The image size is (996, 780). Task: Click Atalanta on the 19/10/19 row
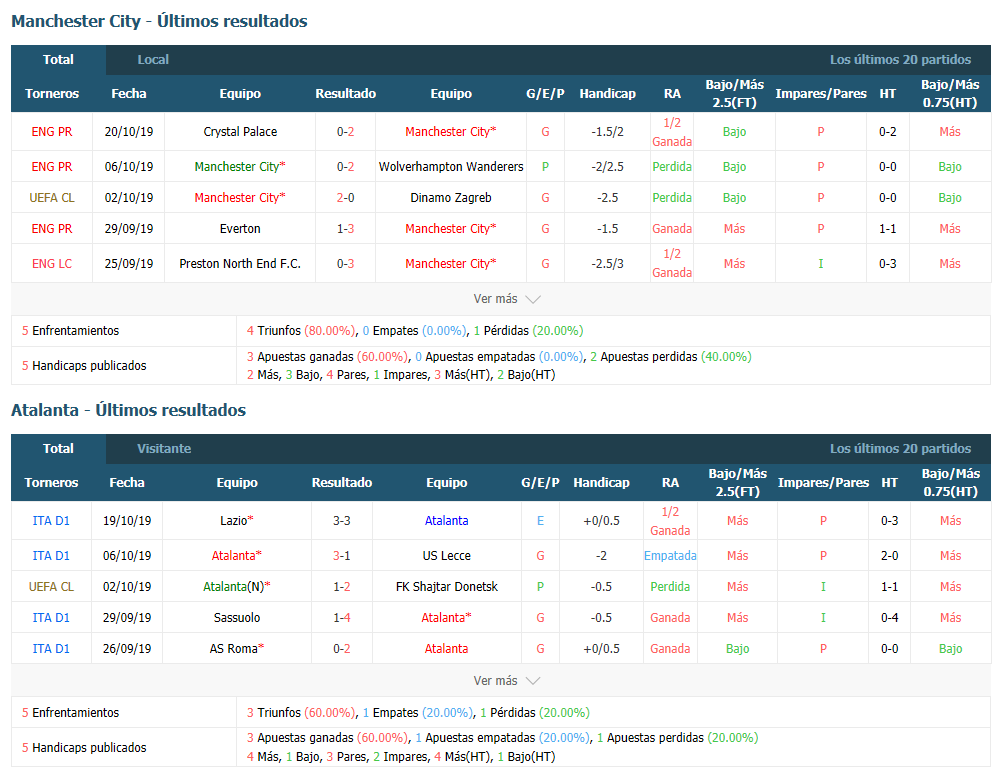pyautogui.click(x=447, y=520)
